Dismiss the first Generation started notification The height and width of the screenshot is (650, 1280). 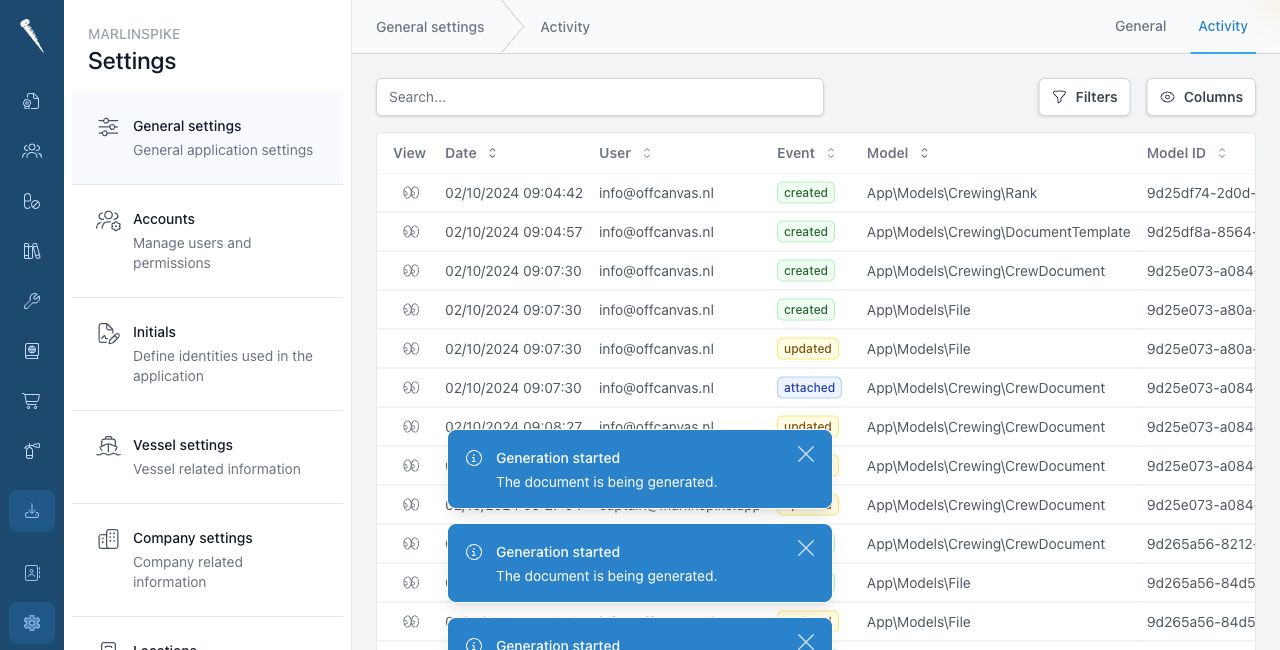[806, 454]
